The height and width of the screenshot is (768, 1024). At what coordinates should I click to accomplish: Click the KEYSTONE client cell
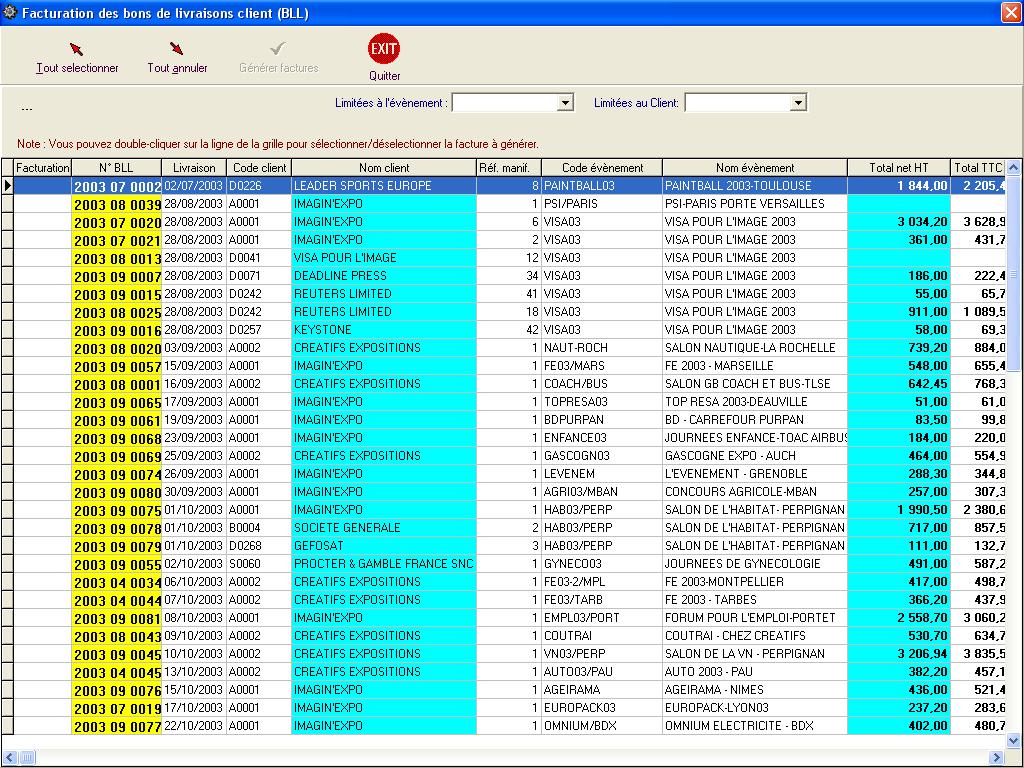pyautogui.click(x=384, y=330)
